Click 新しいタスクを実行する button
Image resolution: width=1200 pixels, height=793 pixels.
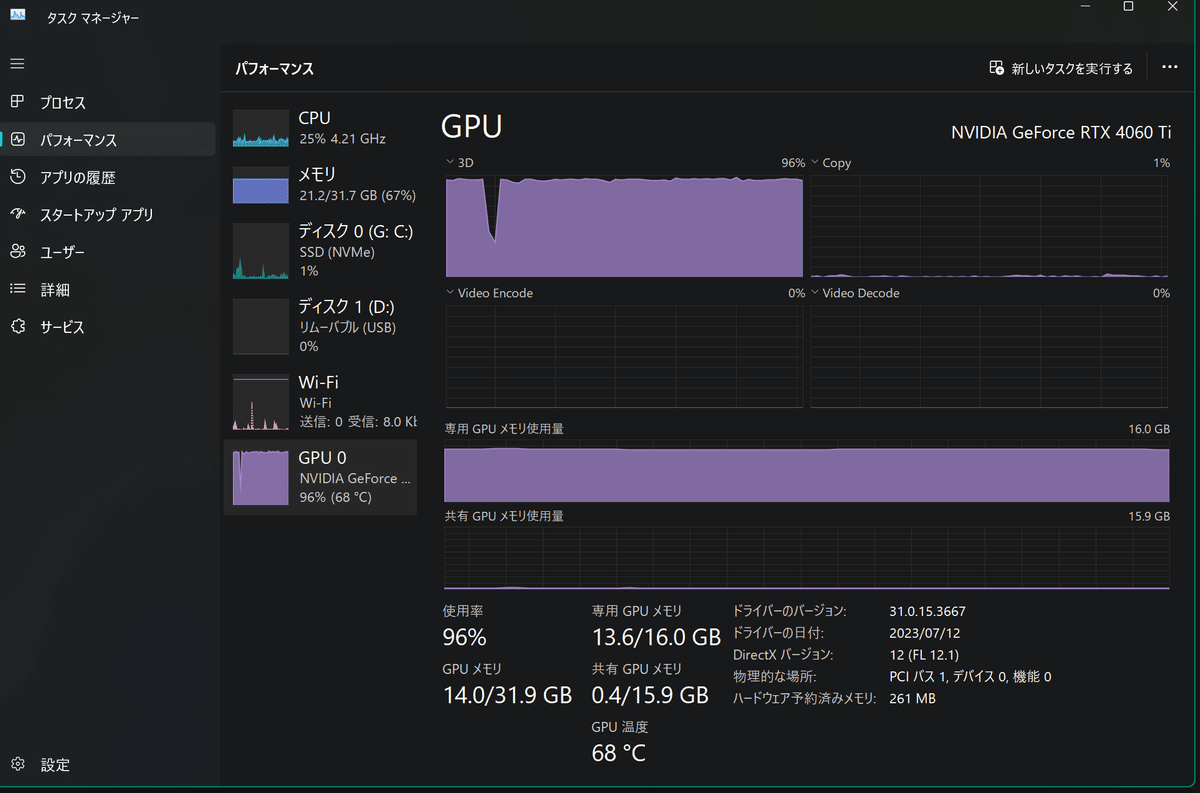click(x=1061, y=68)
